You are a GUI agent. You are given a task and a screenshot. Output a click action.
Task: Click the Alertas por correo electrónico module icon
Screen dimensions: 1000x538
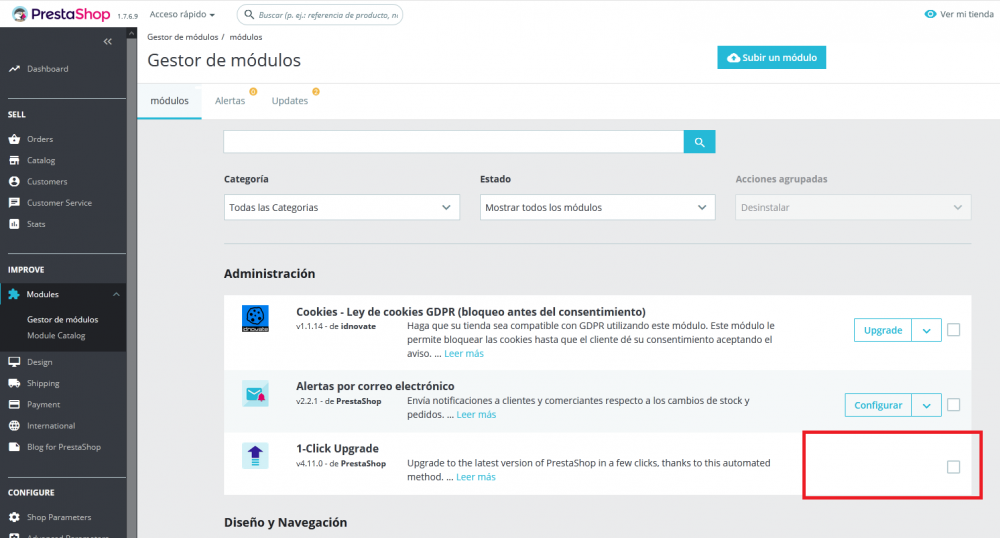(x=255, y=394)
